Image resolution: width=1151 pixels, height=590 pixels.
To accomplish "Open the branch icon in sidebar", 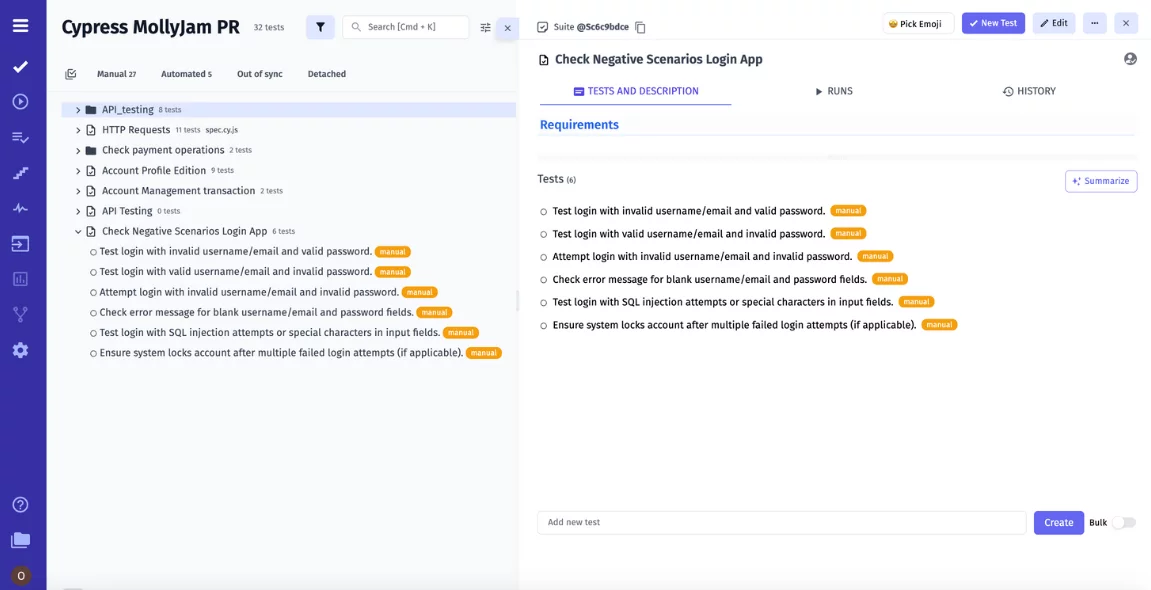I will pos(20,314).
